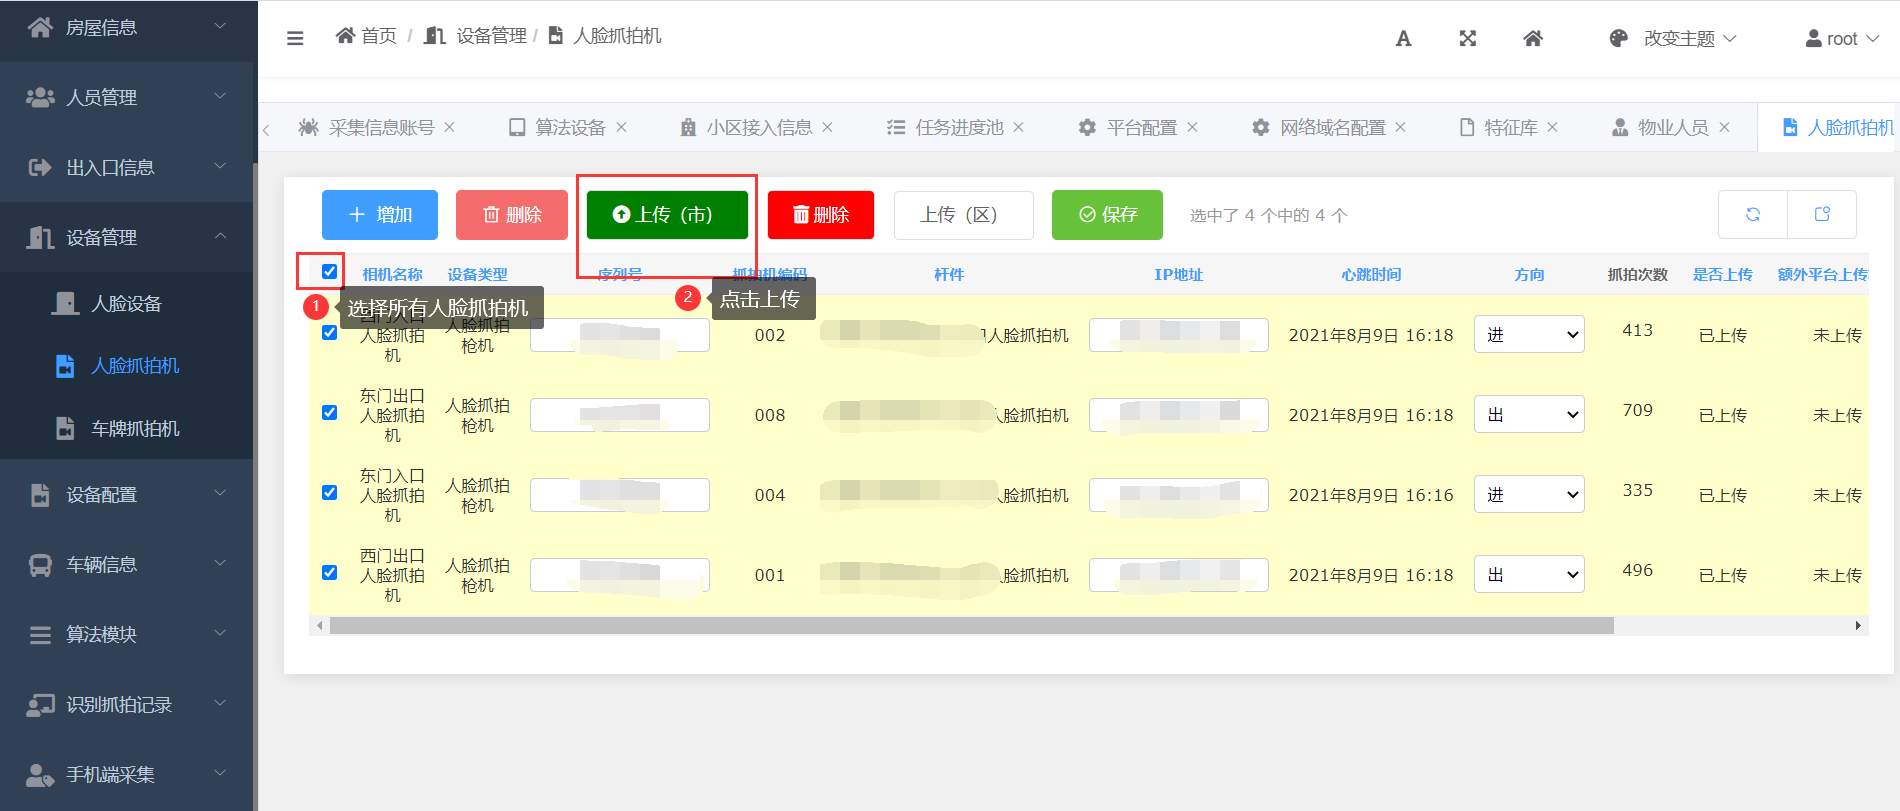Click the green 上传（市） button
Viewport: 1900px width, 811px height.
(666, 214)
